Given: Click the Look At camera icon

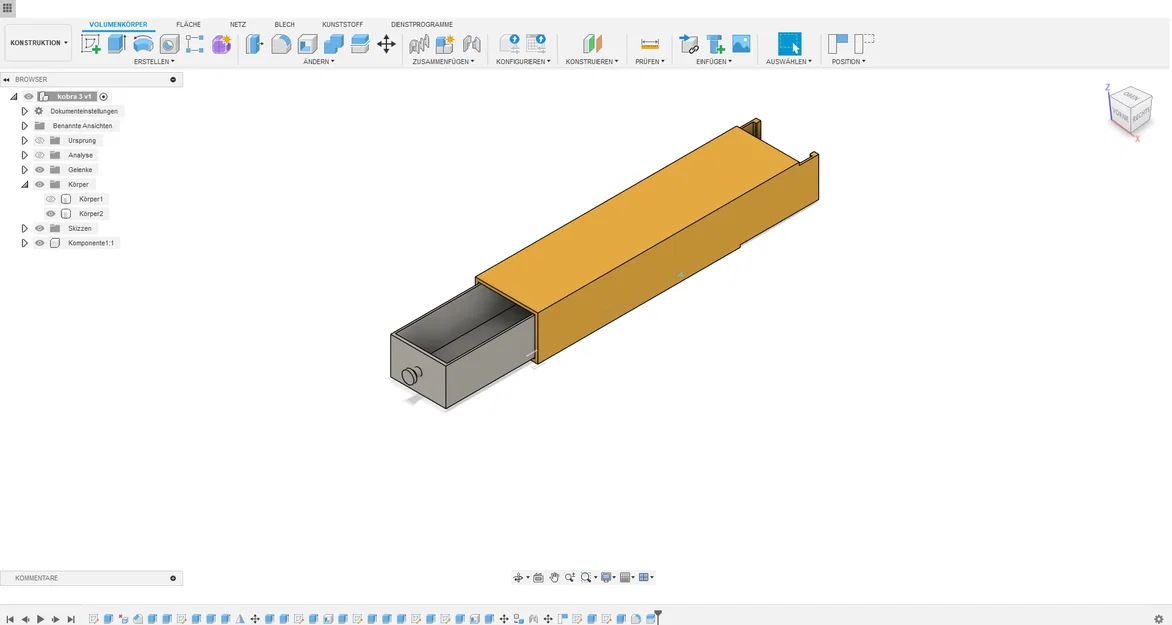Looking at the screenshot, I should (x=538, y=577).
